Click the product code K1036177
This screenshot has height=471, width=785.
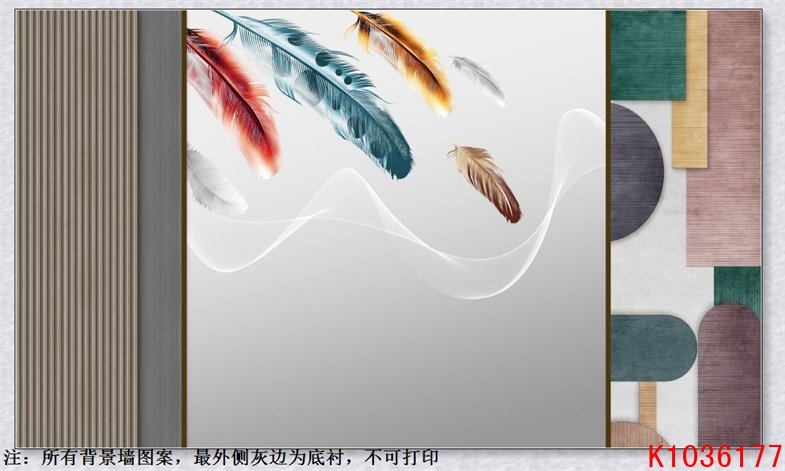(715, 456)
